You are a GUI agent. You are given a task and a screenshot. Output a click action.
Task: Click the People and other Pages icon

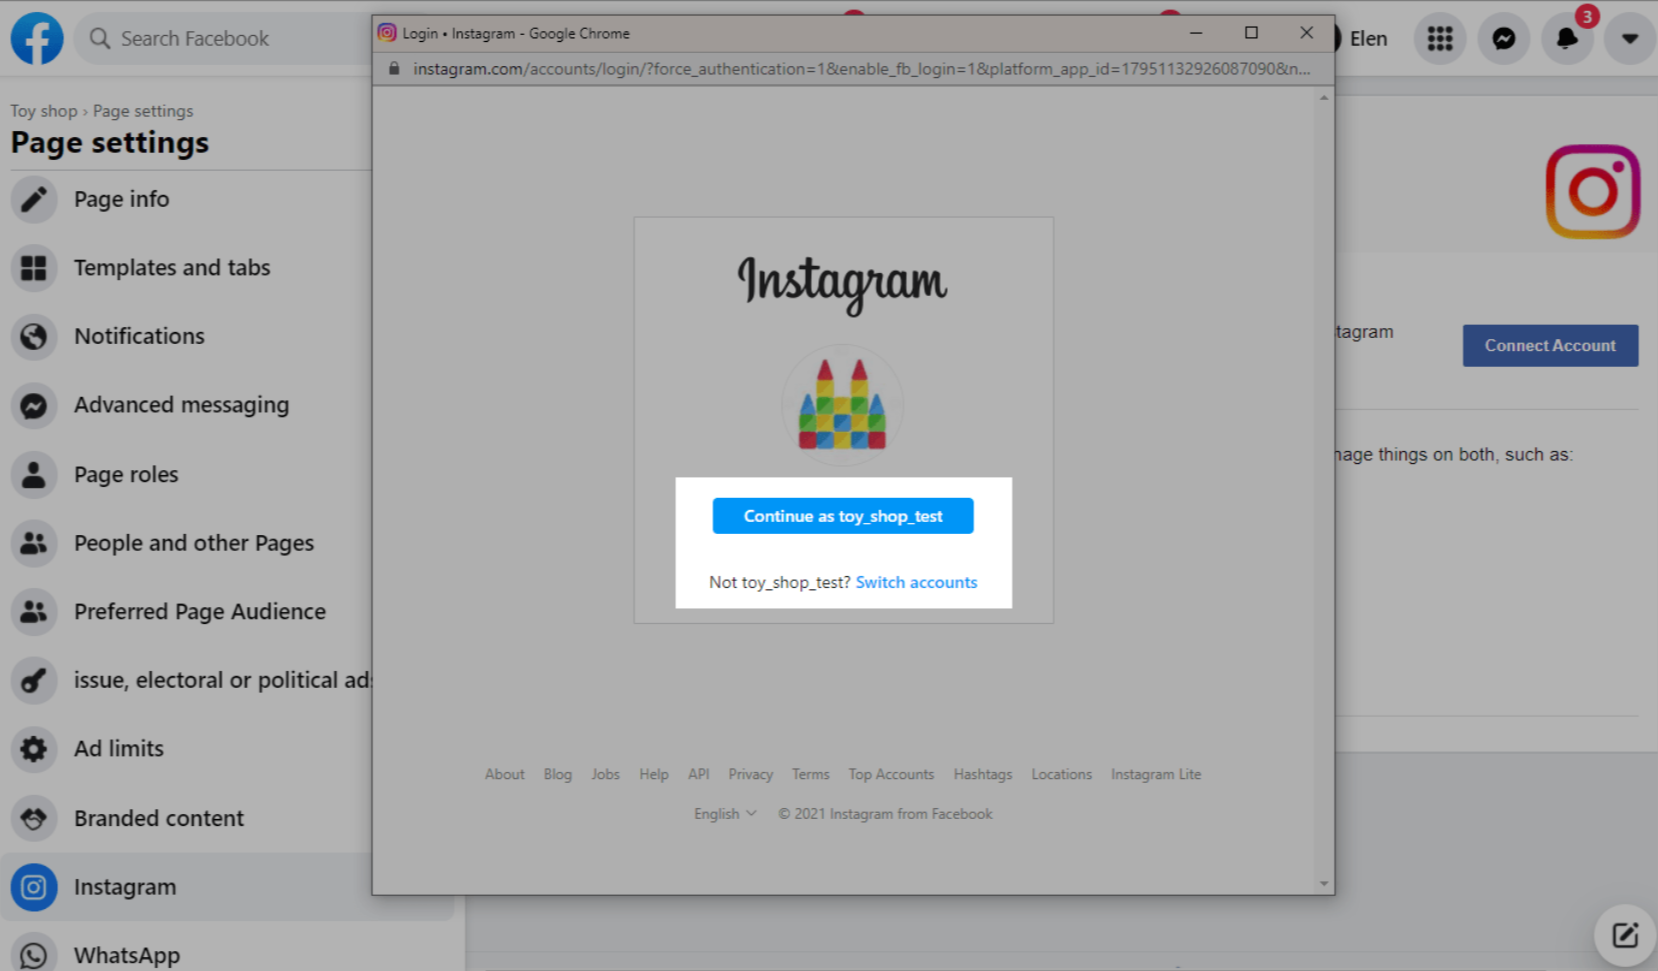click(x=34, y=543)
